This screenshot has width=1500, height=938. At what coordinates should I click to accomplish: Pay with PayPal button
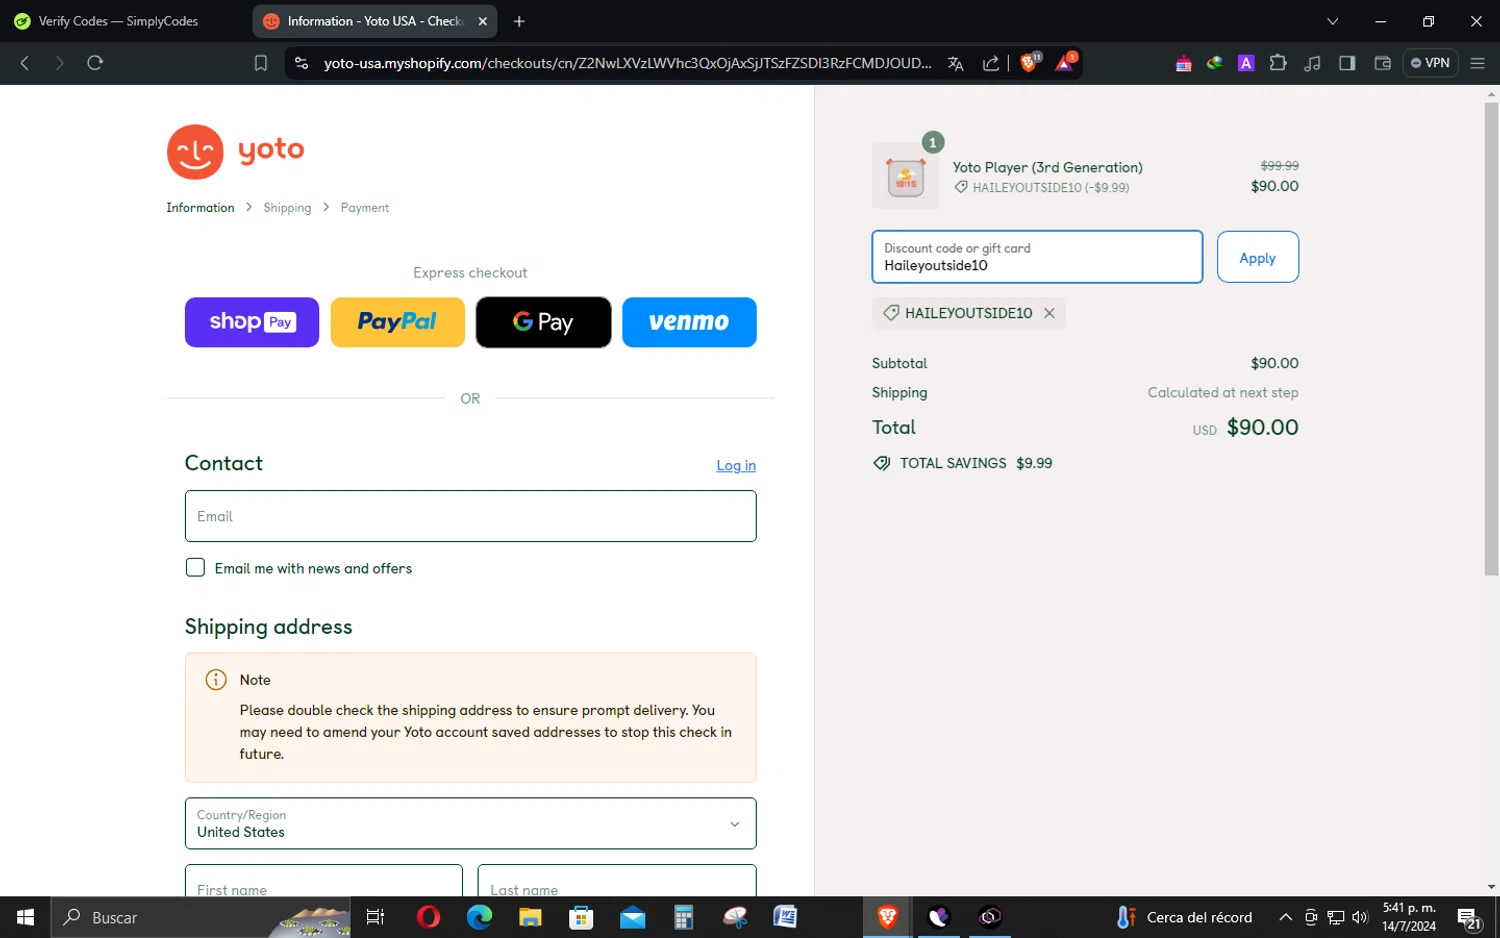[398, 322]
